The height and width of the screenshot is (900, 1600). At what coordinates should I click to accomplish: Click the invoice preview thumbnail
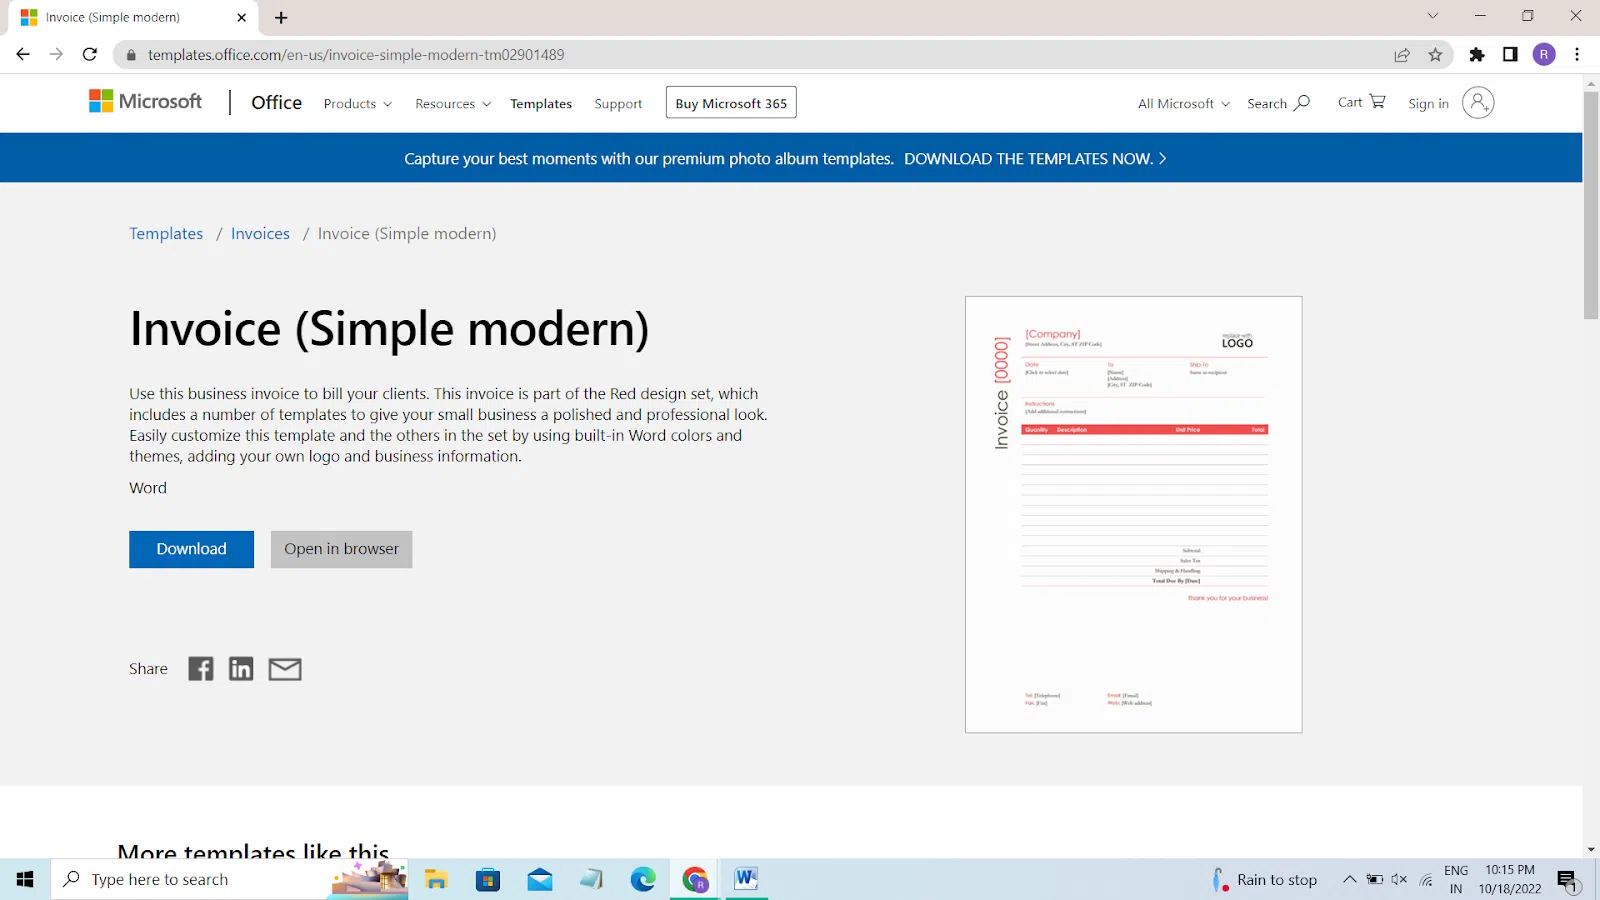[1133, 514]
